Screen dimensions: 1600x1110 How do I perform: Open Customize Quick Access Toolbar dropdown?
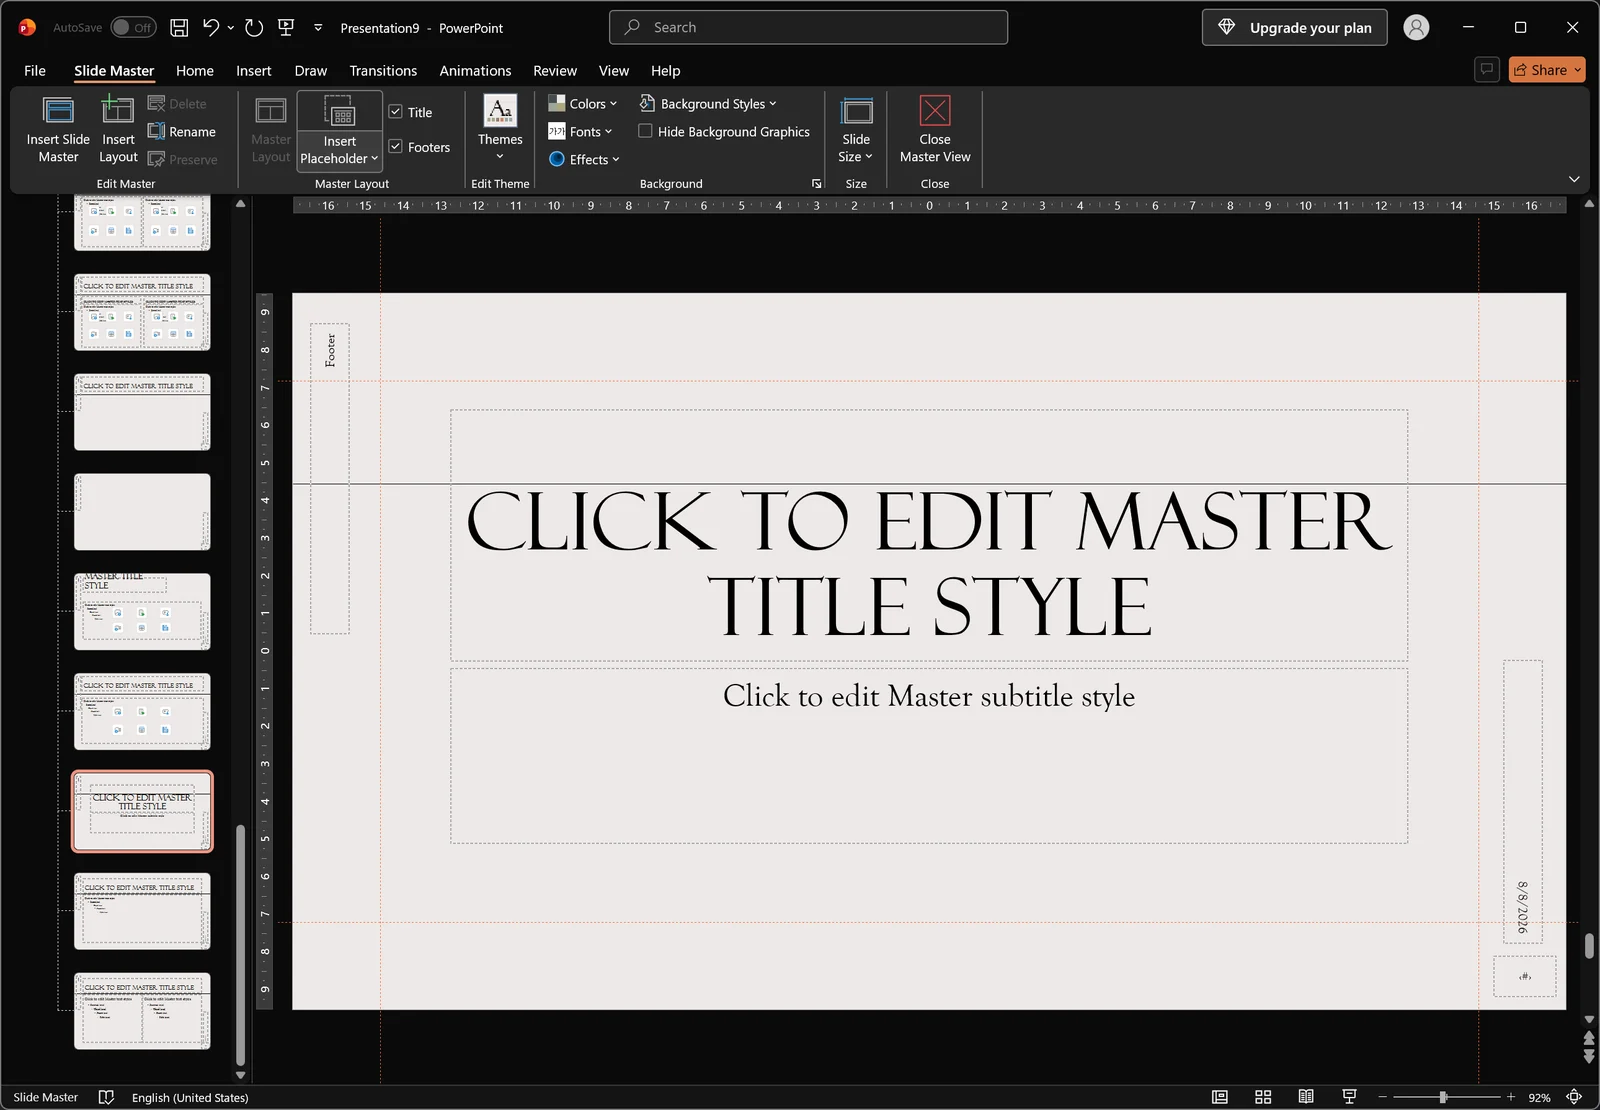tap(318, 28)
